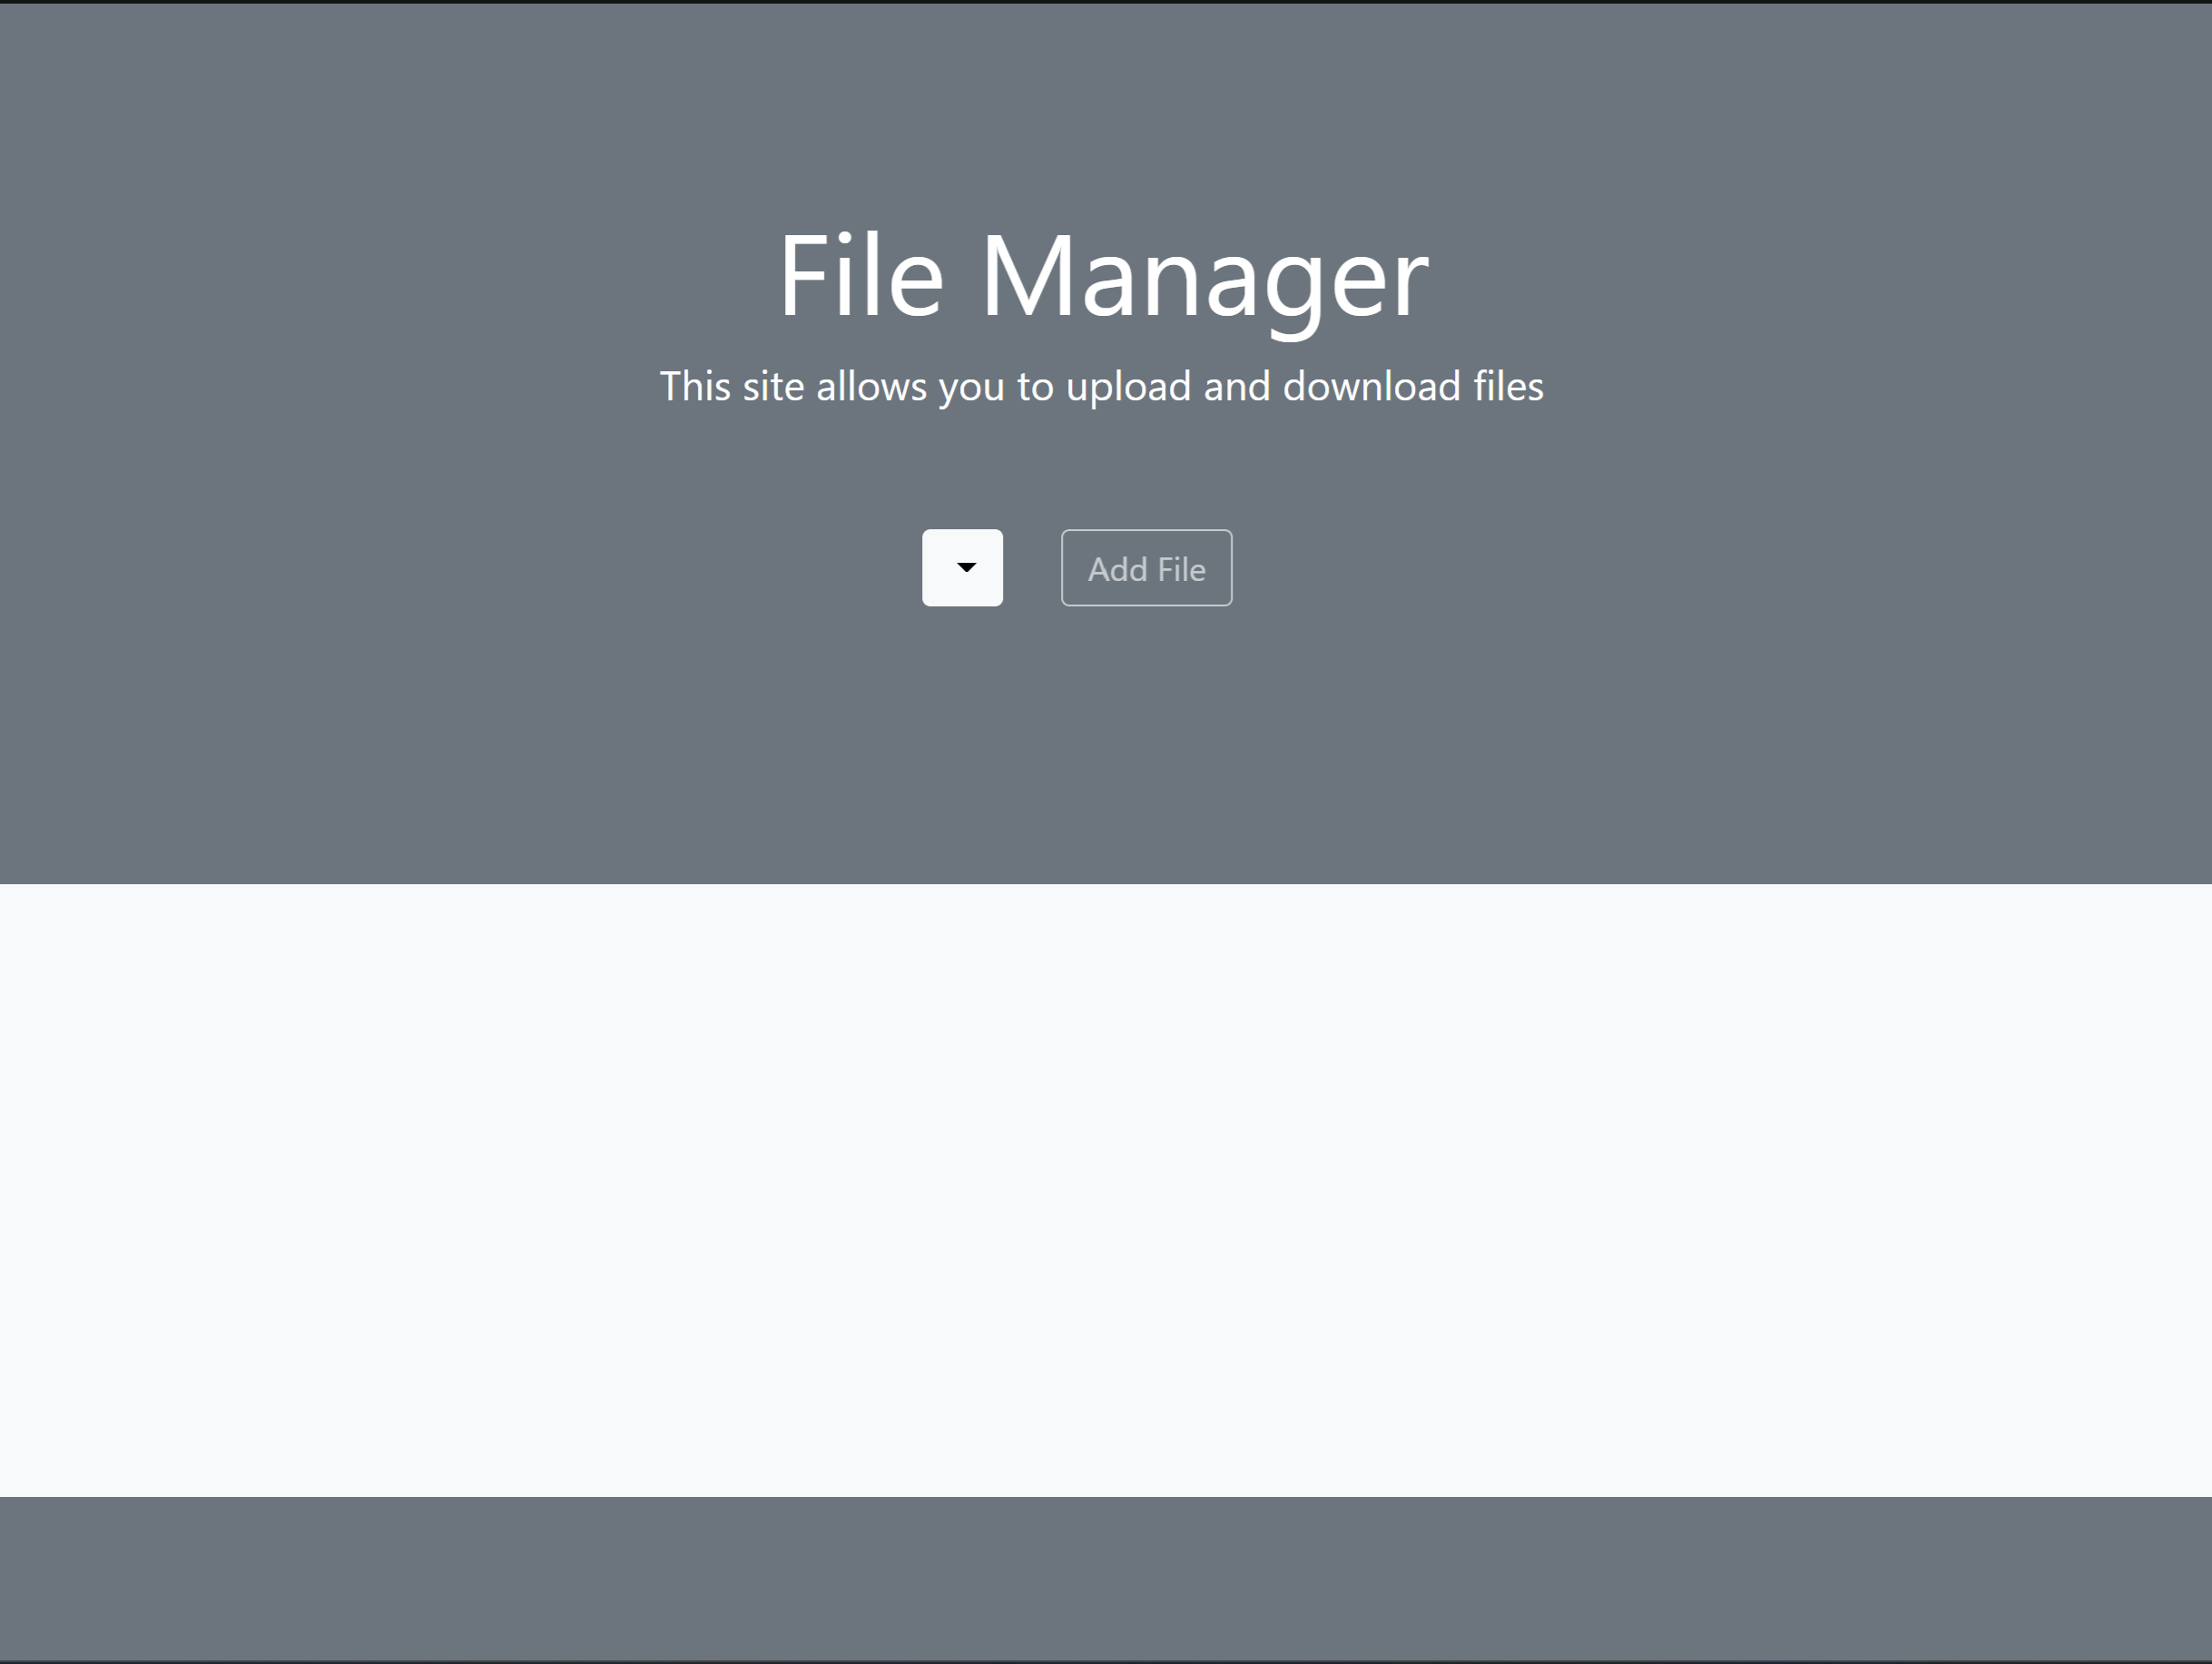
Task: Click the word "you" in the subtitle
Action: click(971, 387)
